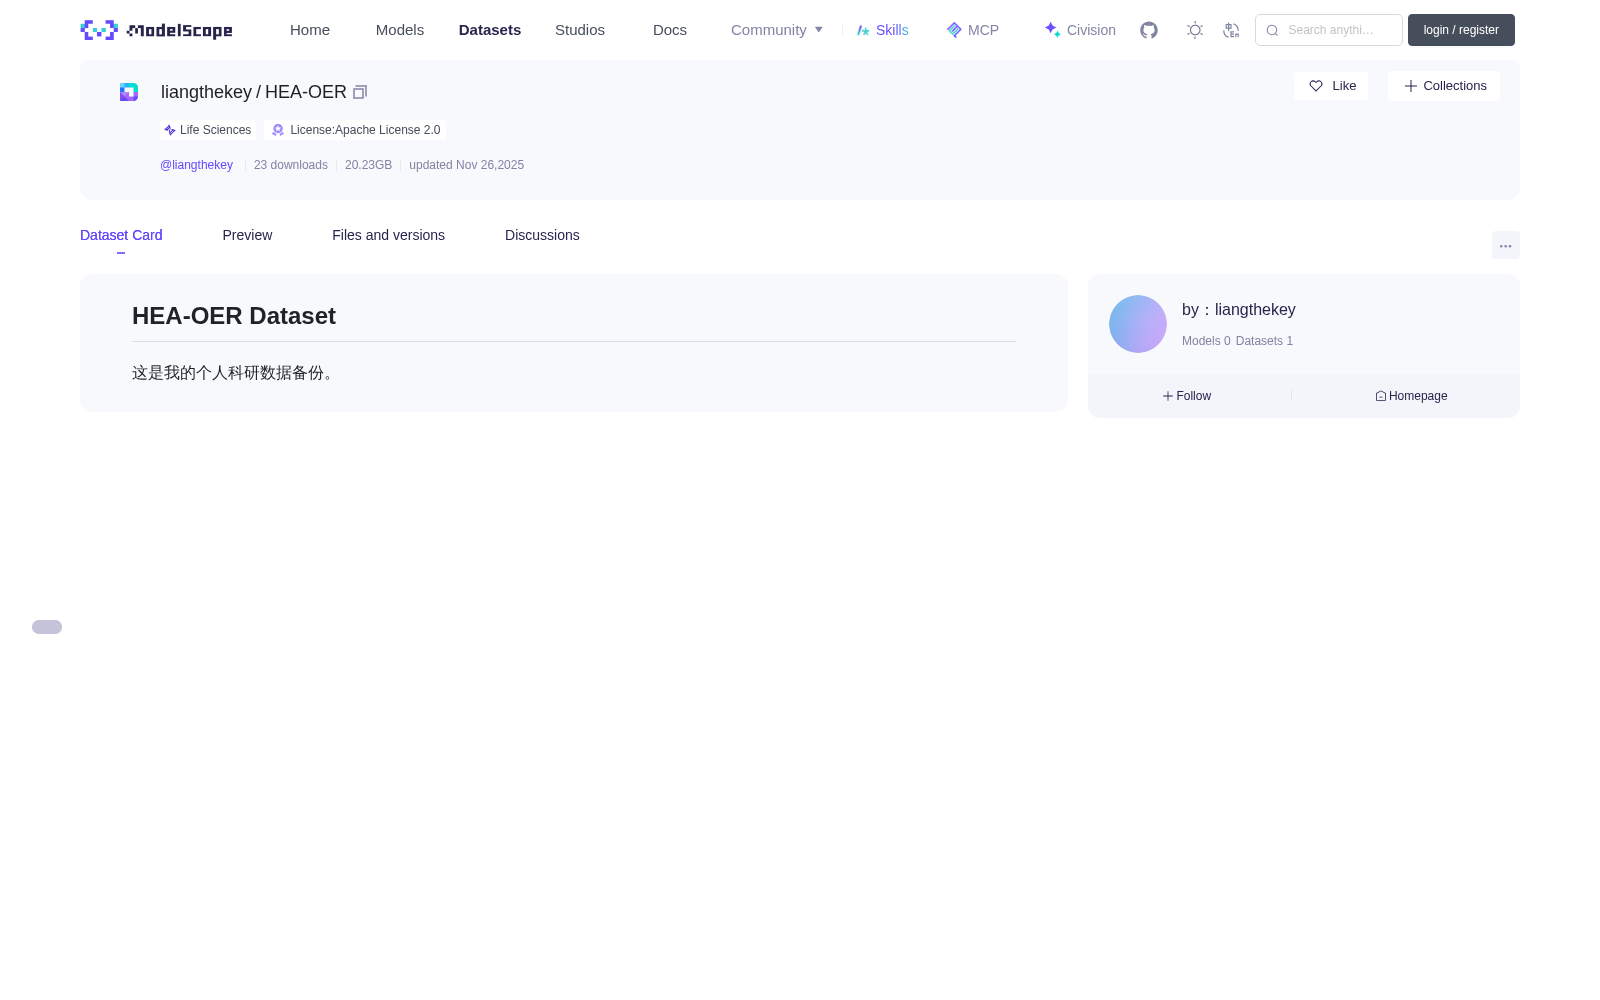Image resolution: width=1600 pixels, height=1000 pixels.
Task: Open the @liangthekey author link
Action: 196,165
